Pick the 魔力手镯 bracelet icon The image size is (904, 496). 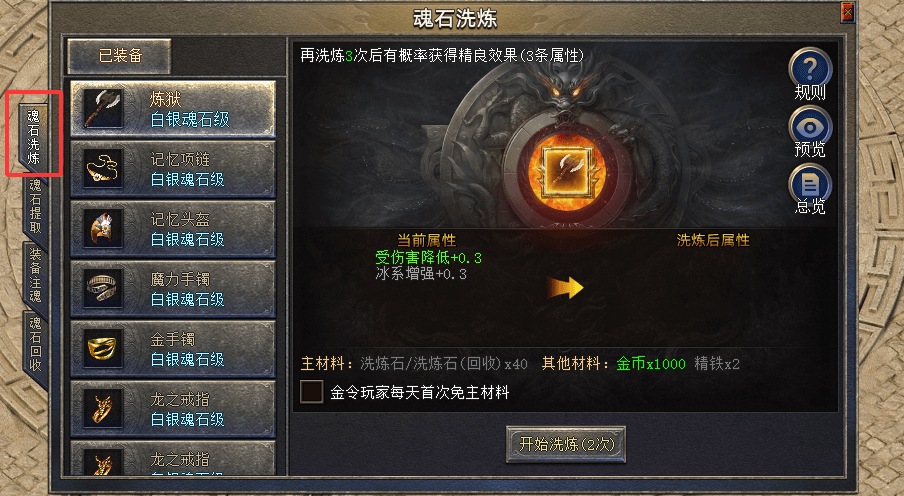point(103,288)
